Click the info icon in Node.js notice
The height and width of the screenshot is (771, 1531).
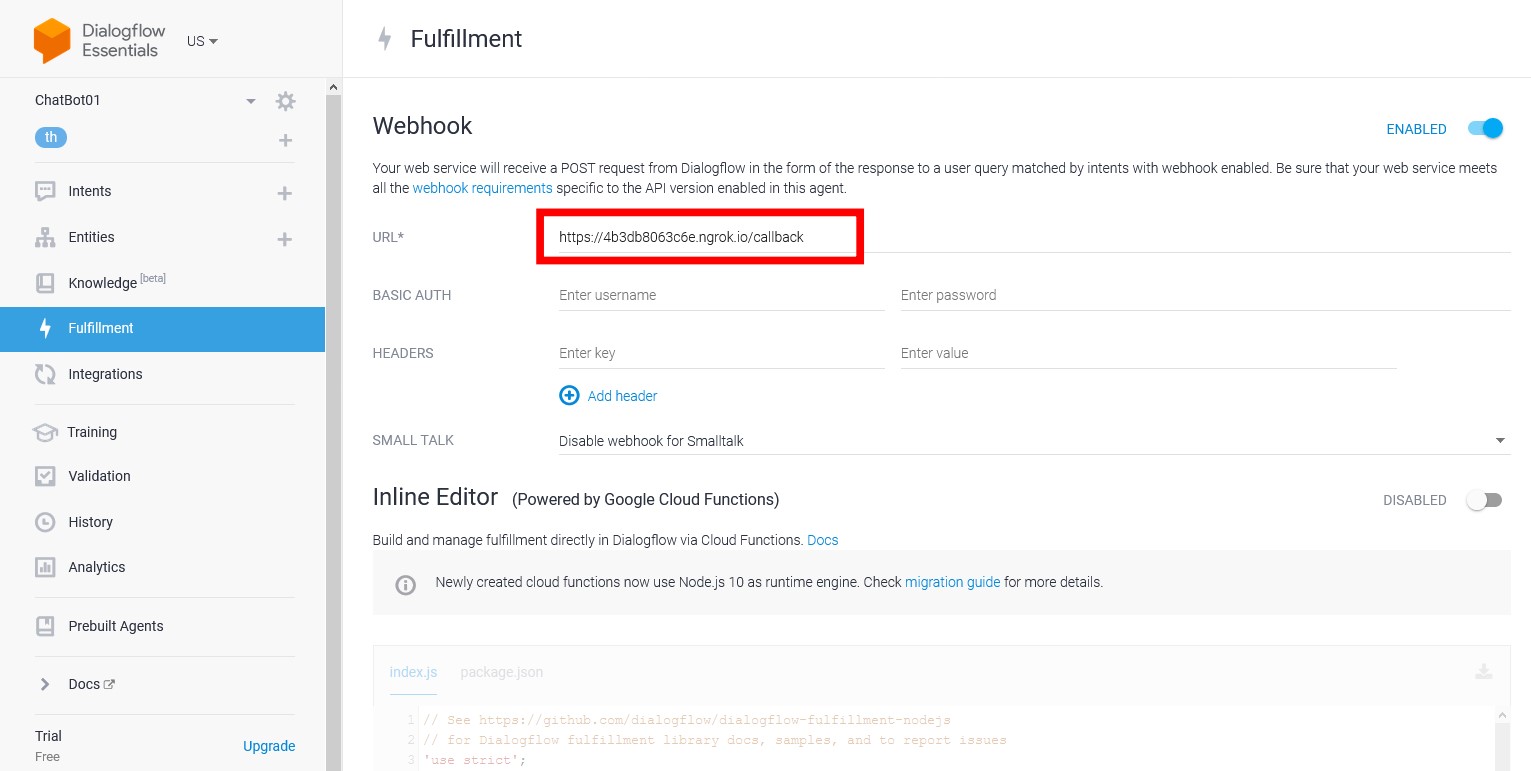pos(405,585)
